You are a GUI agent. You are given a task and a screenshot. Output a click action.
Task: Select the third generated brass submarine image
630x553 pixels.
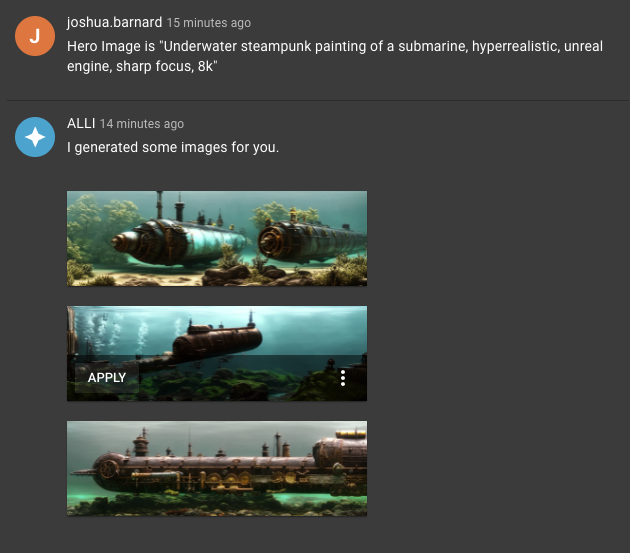coord(217,468)
